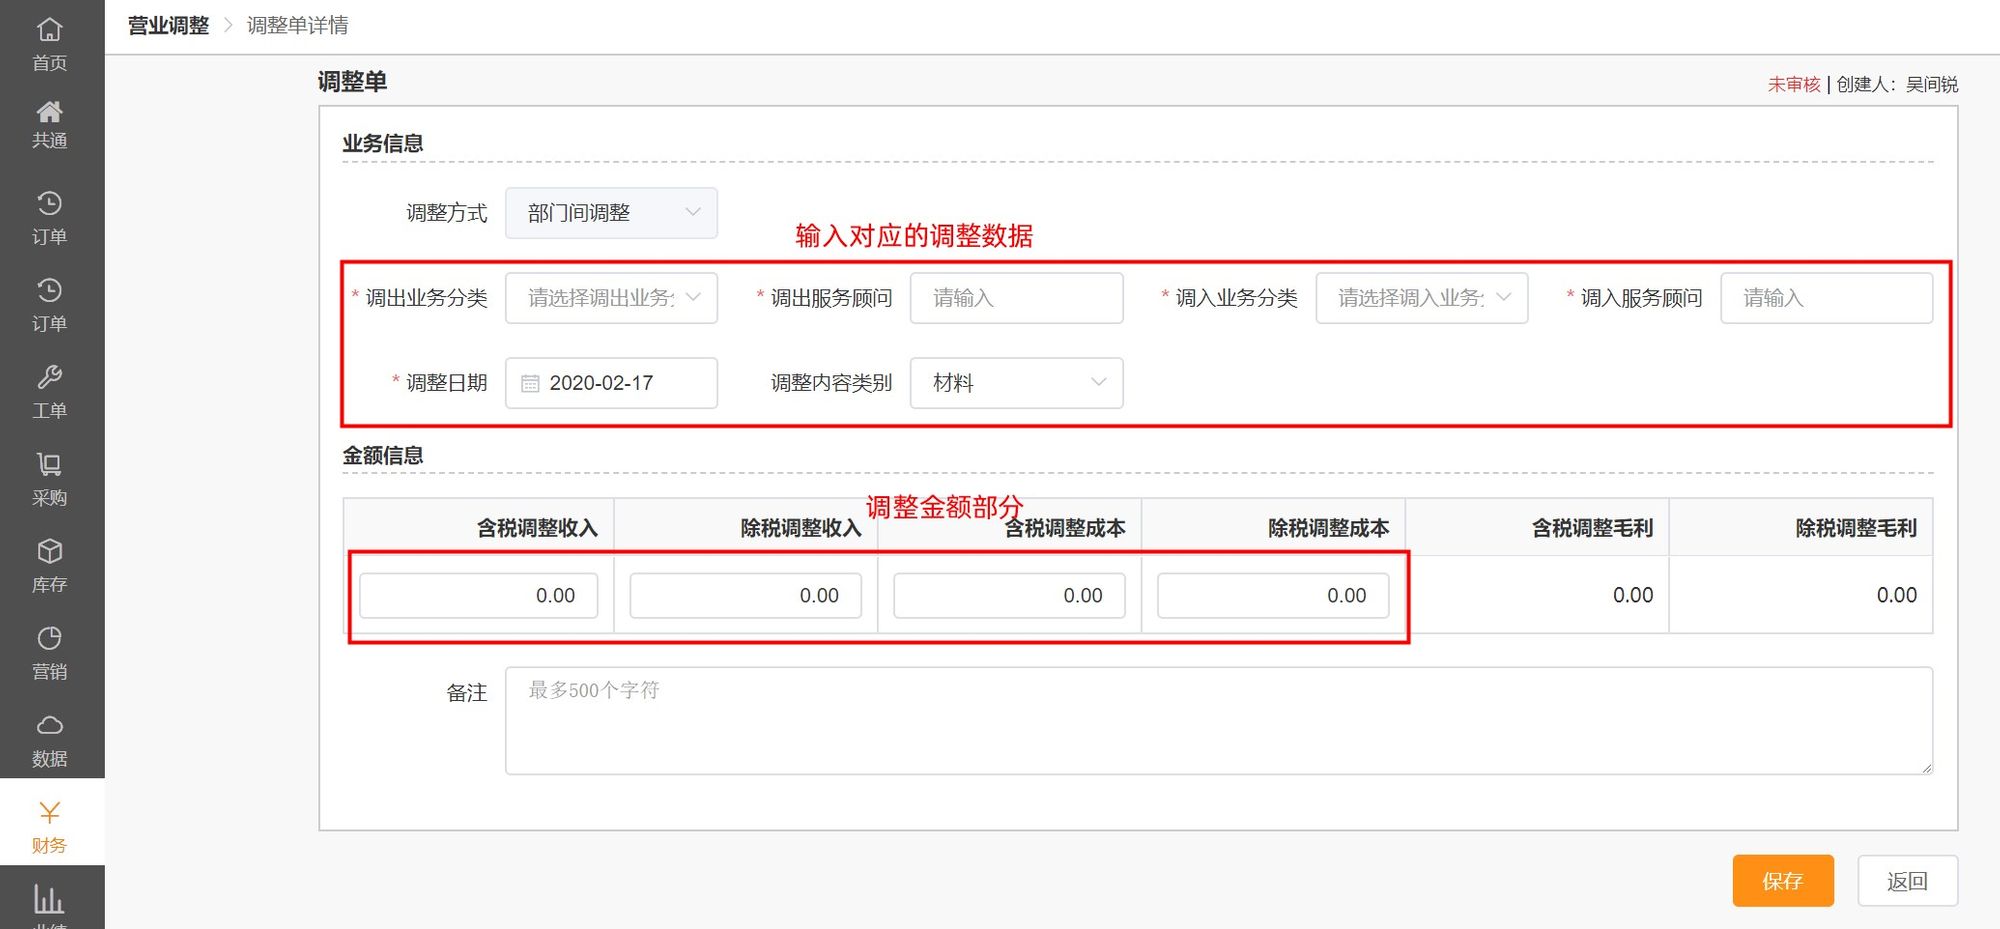The image size is (2000, 929).
Task: Click the 返回 button
Action: point(1907,881)
